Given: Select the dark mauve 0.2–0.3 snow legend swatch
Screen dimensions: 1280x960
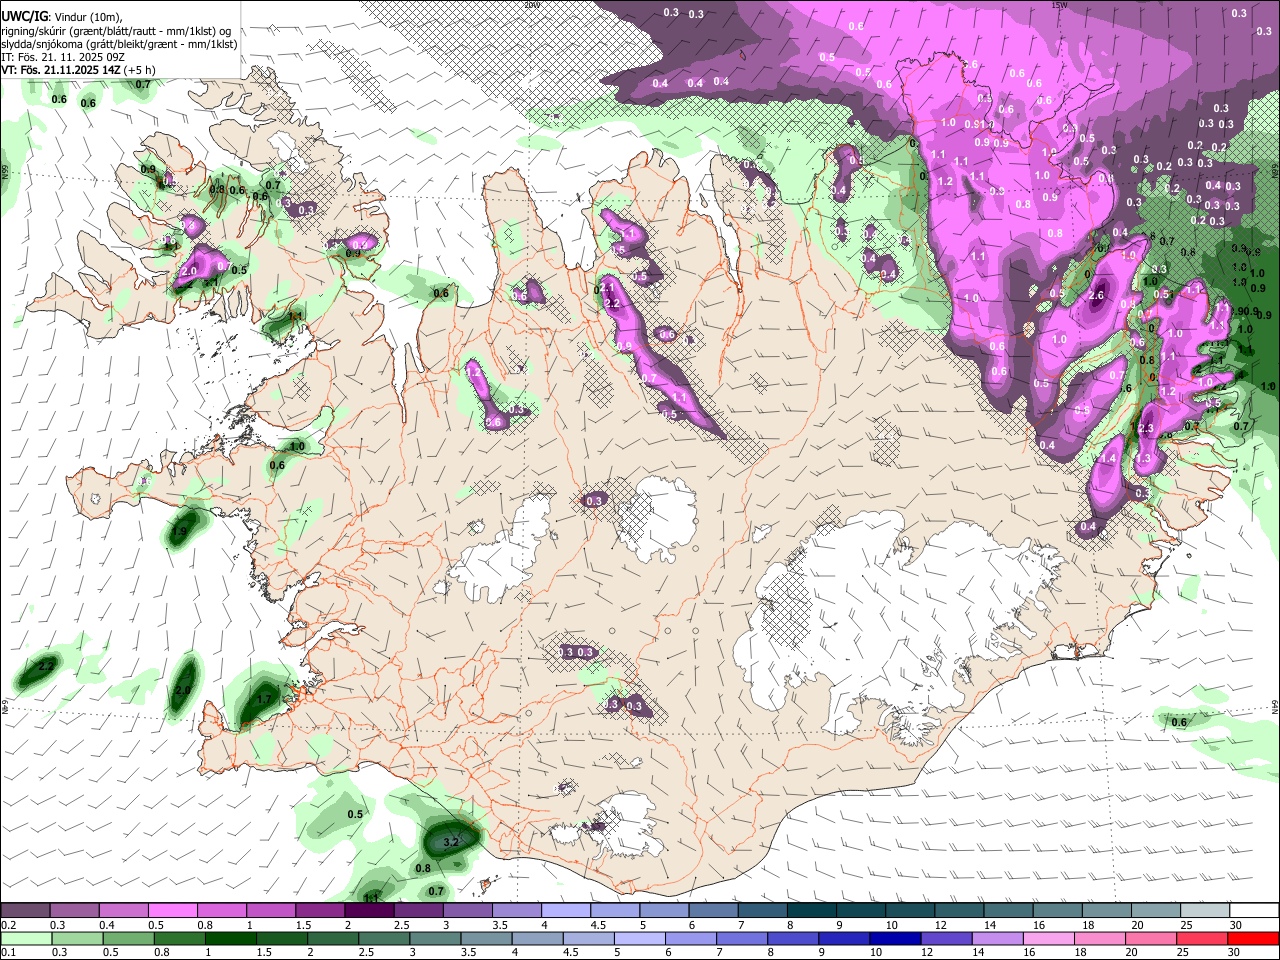Looking at the screenshot, I should [x=25, y=911].
